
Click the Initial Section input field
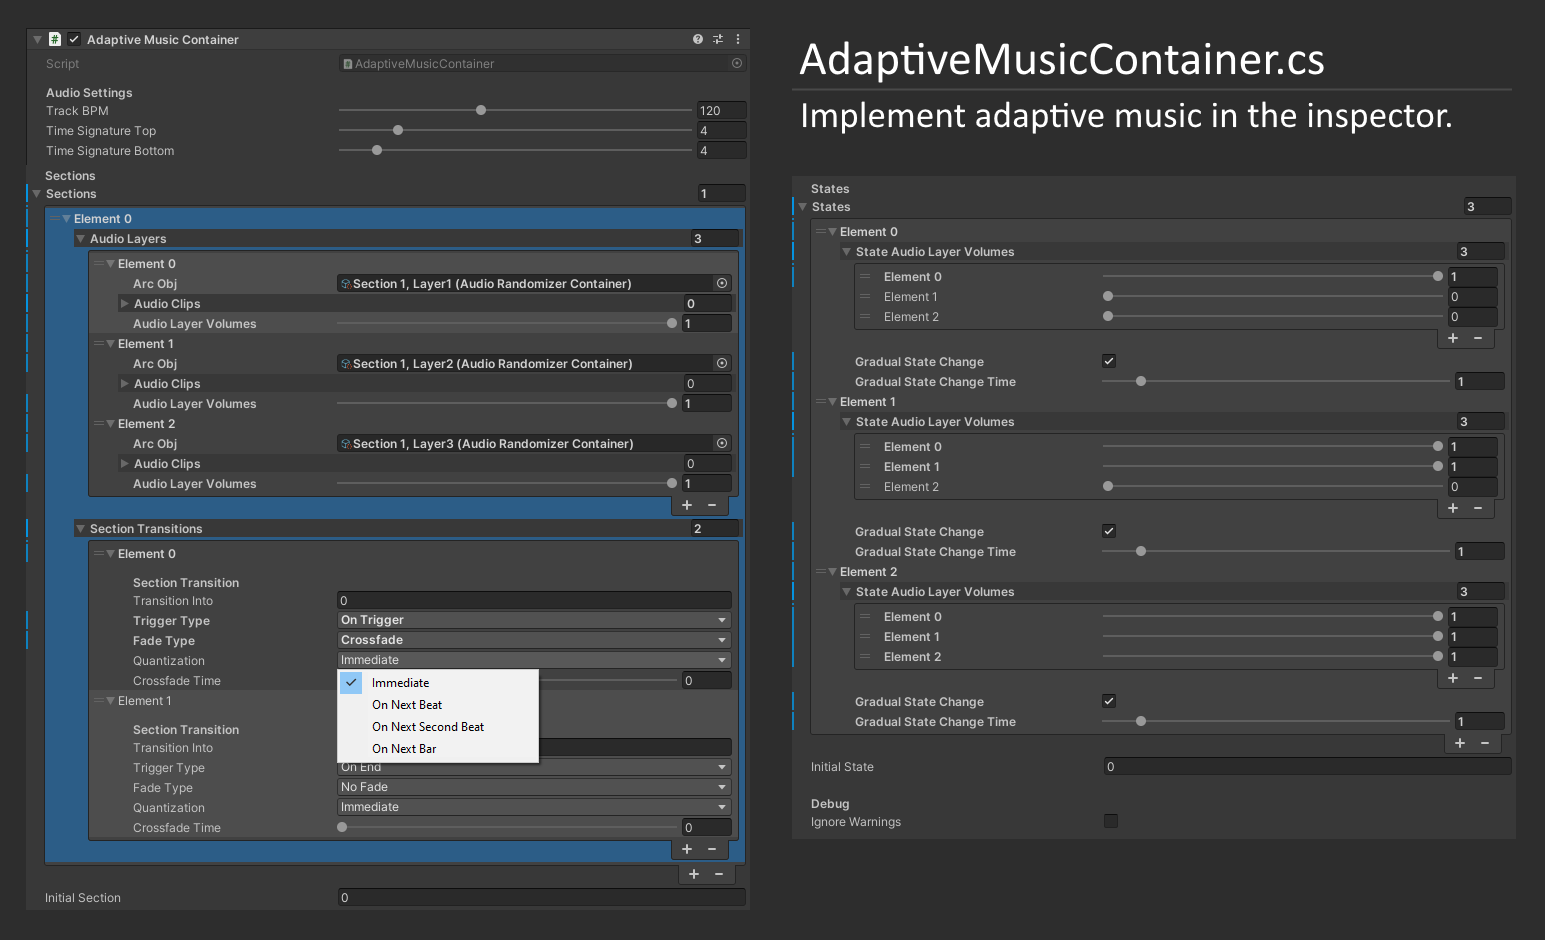click(540, 897)
